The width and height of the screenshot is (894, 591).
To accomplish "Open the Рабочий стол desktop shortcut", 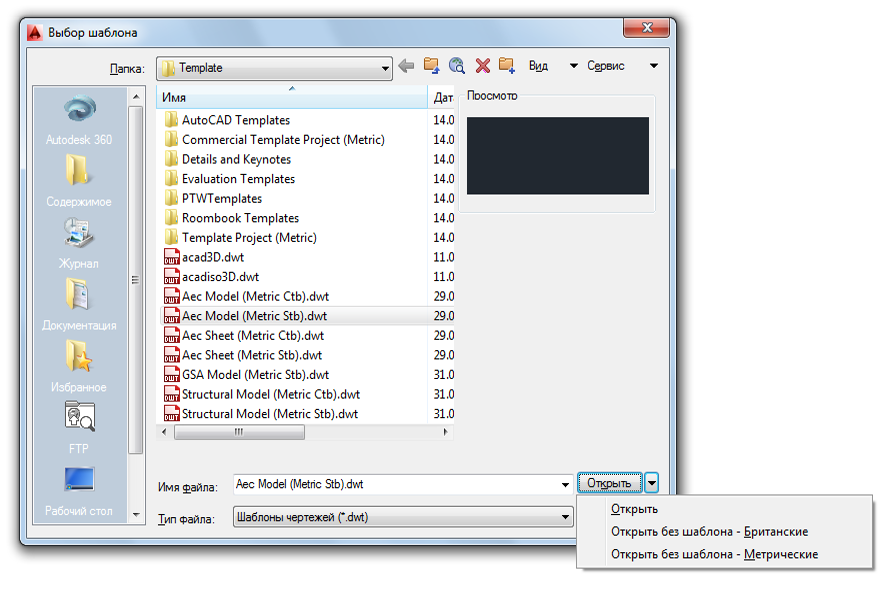I will tap(79, 491).
